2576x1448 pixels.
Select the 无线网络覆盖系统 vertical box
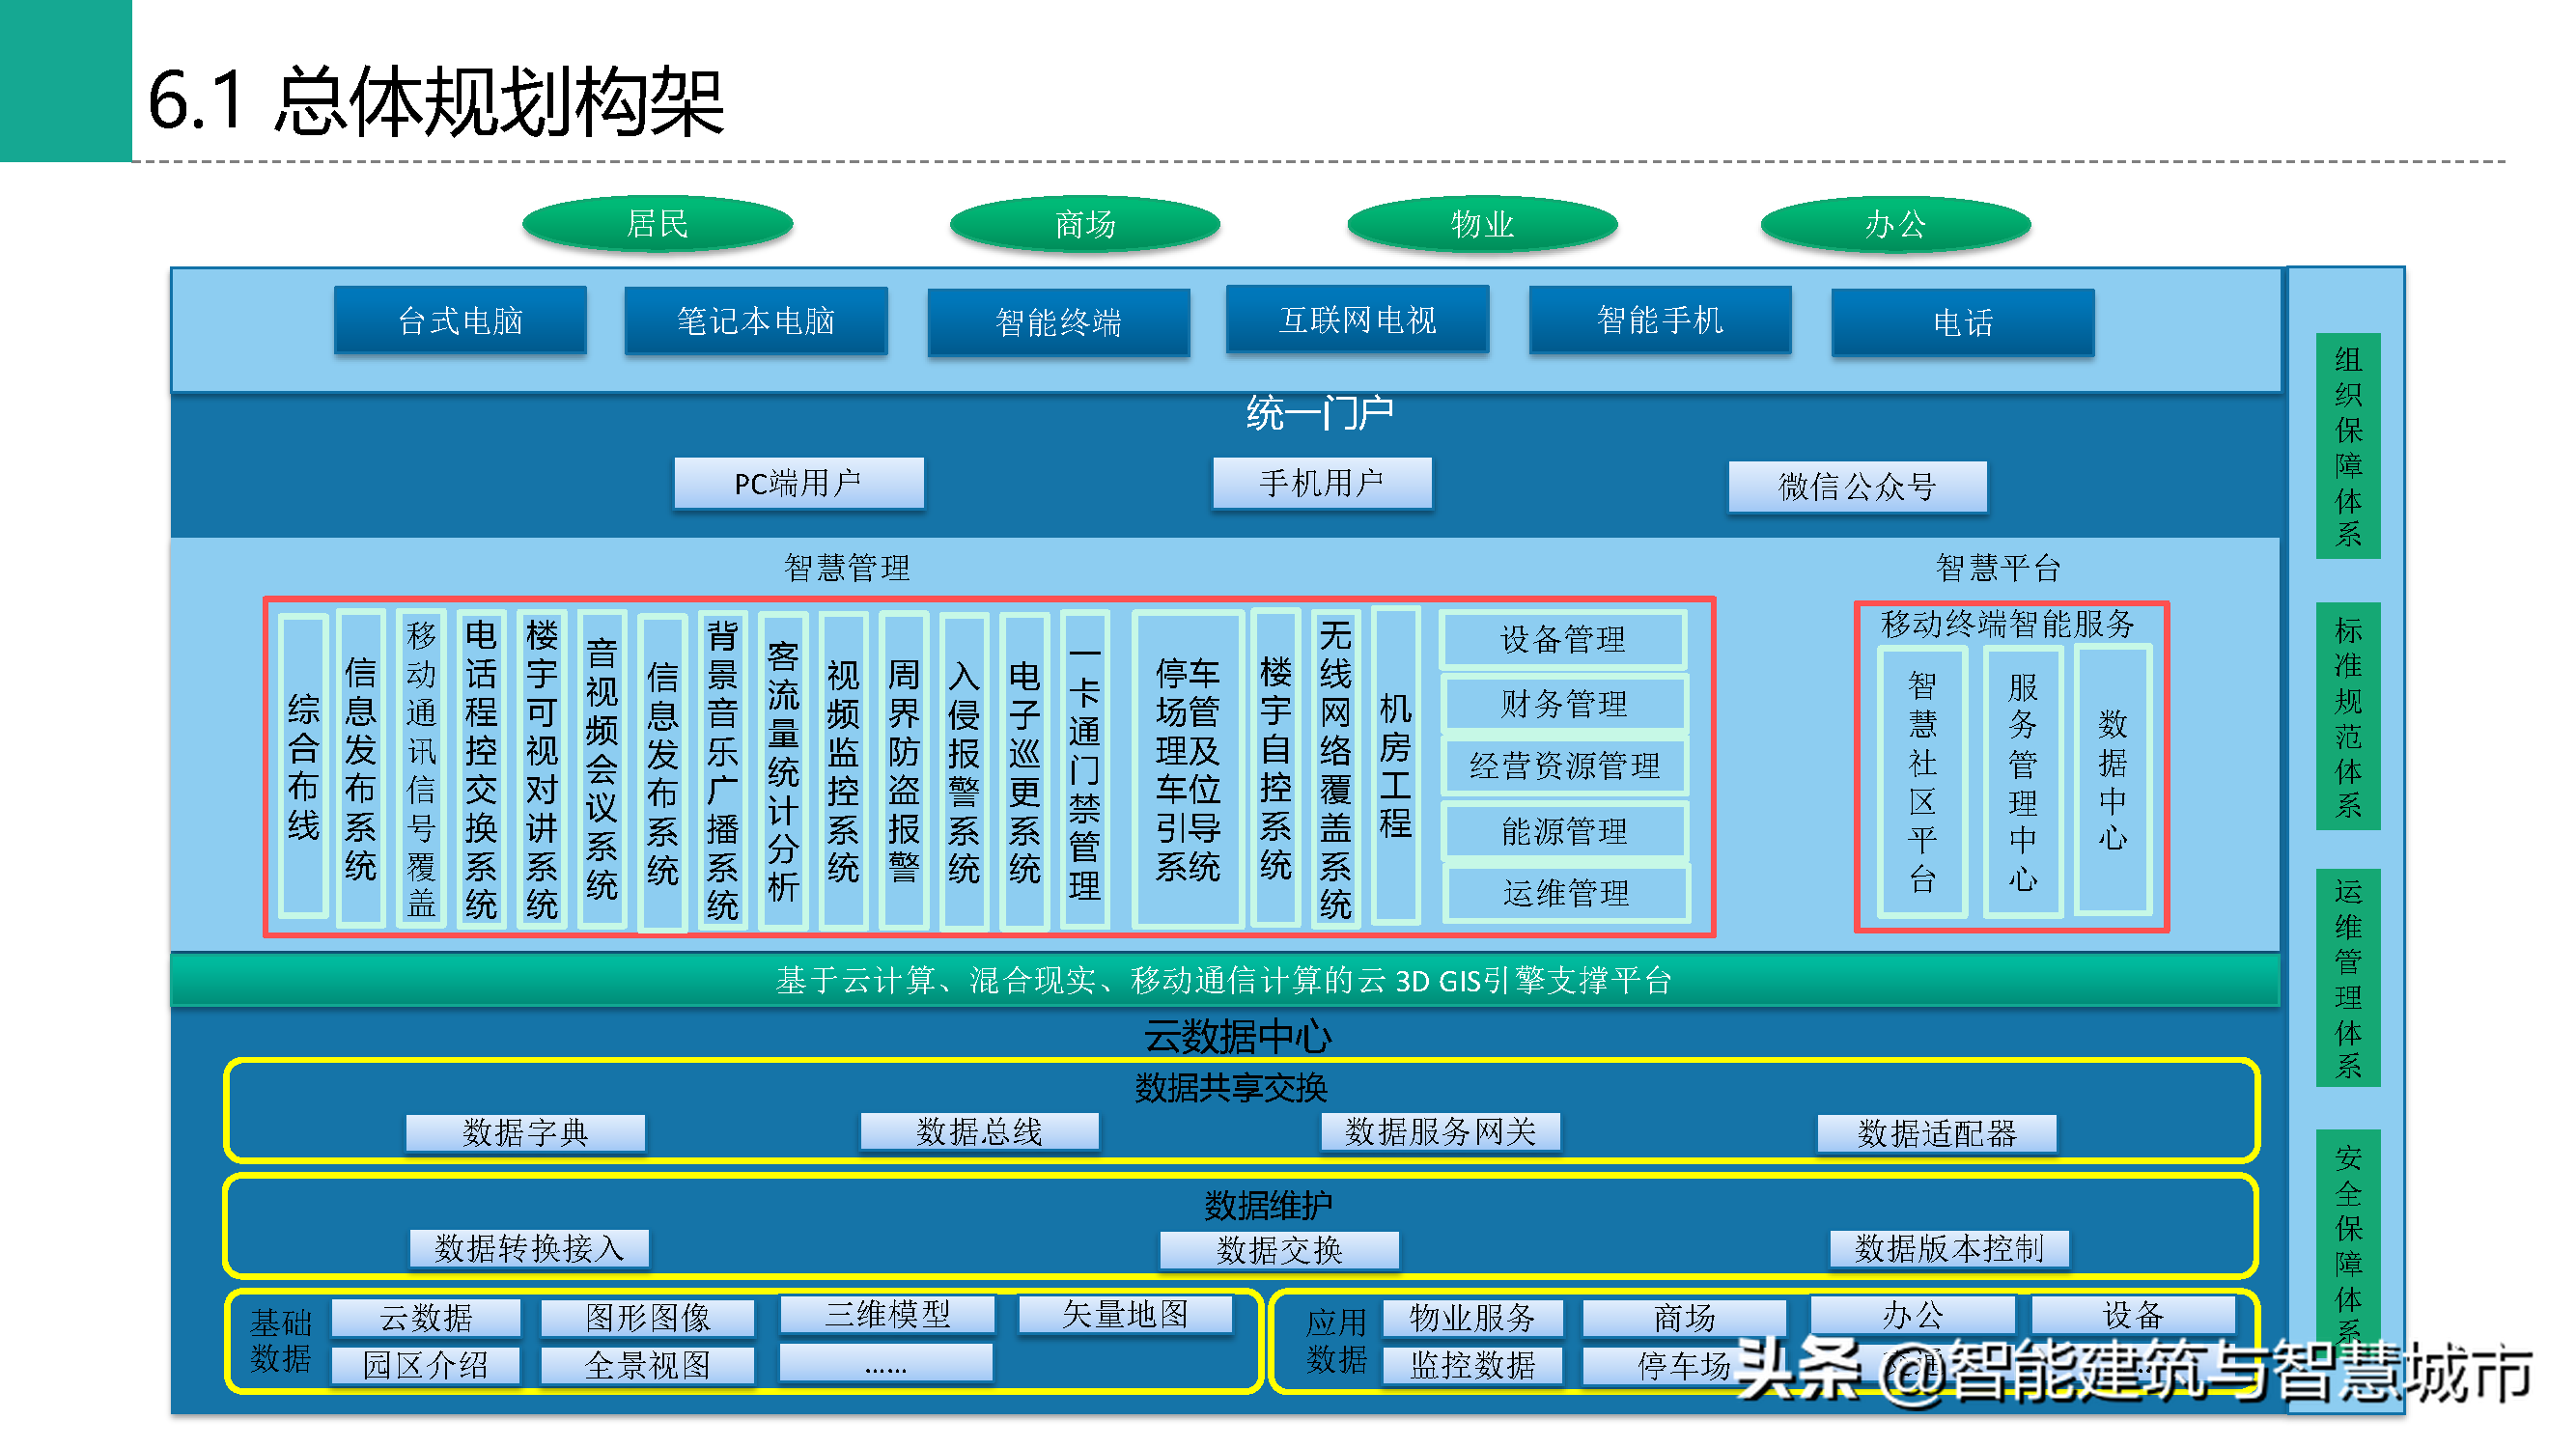[1336, 768]
